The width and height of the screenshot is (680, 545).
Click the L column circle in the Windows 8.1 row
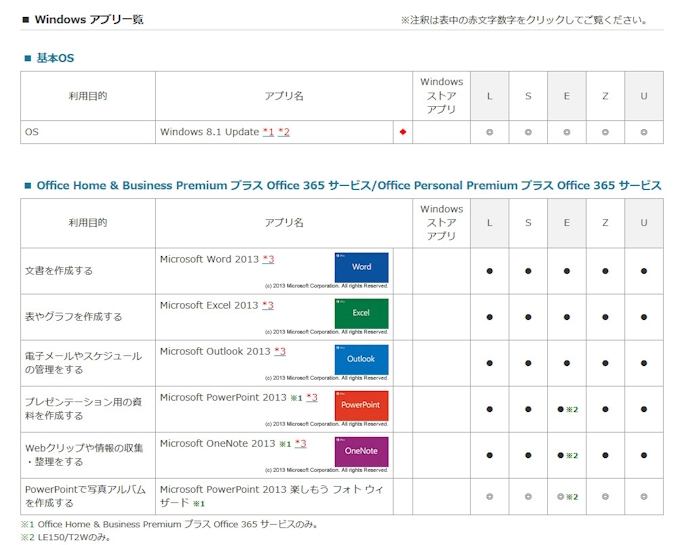[x=490, y=132]
